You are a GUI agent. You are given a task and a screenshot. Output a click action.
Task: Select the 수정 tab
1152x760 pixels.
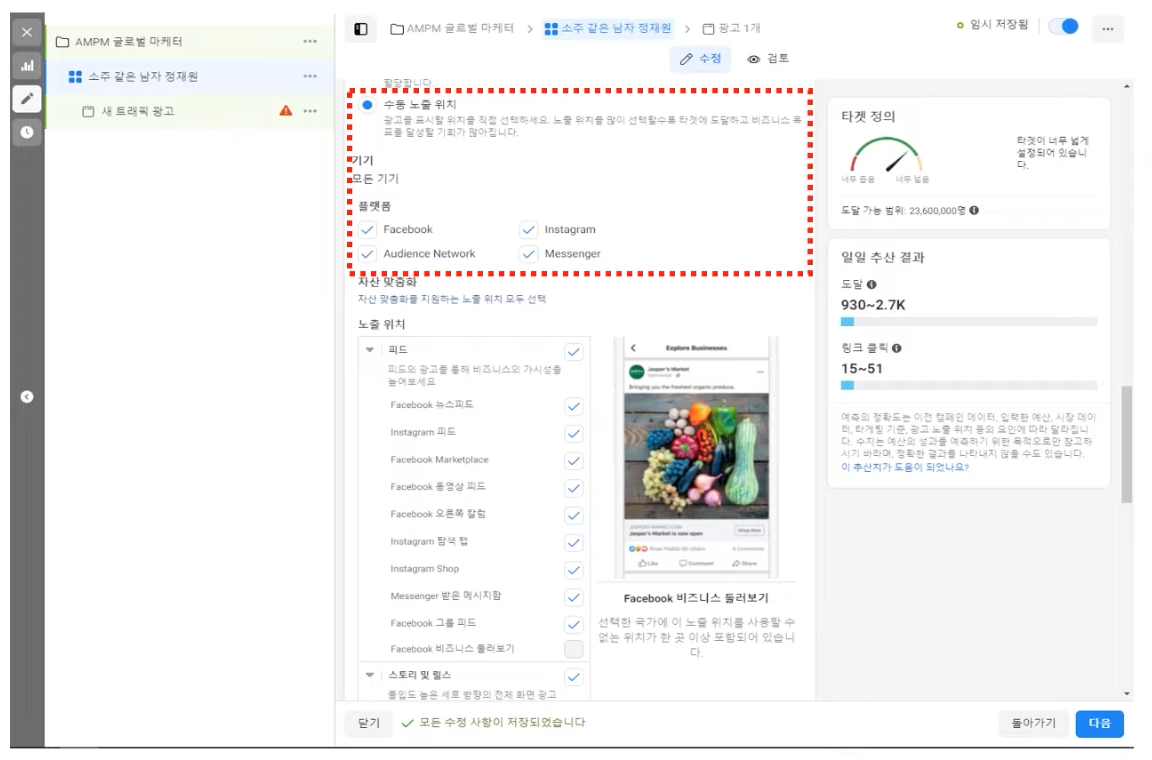(x=700, y=60)
